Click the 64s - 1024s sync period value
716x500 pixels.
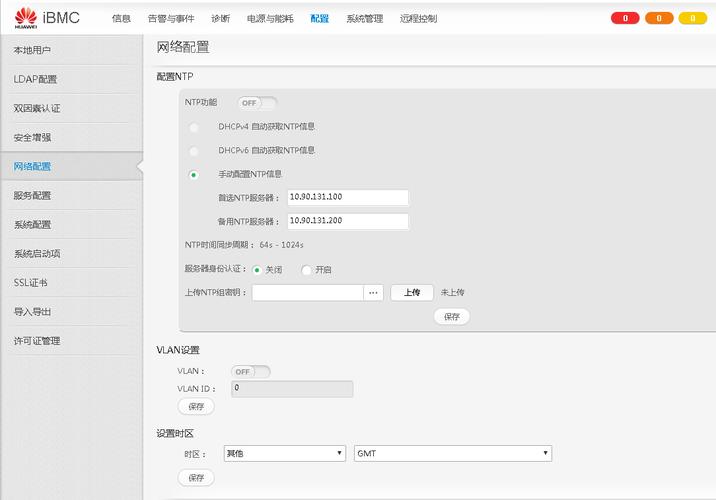click(x=281, y=245)
